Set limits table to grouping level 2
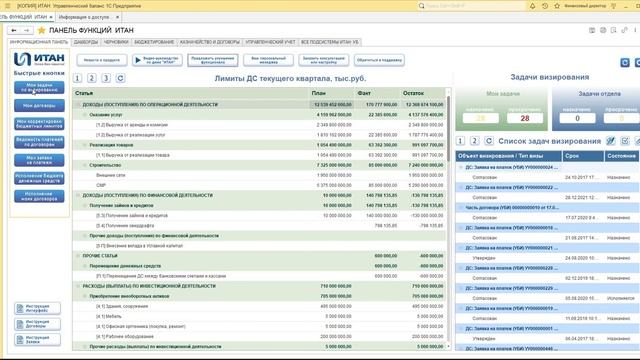640x360 pixels. pyautogui.click(x=92, y=78)
